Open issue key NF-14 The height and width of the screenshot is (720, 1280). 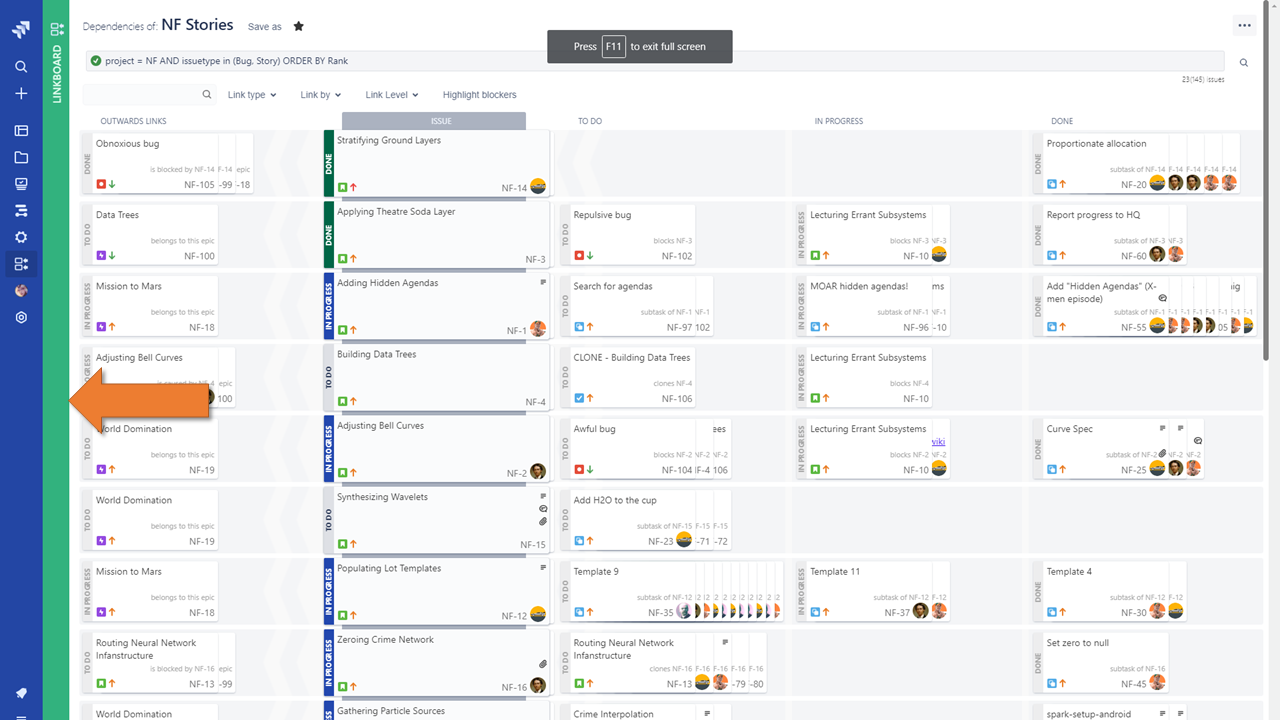pyautogui.click(x=514, y=188)
